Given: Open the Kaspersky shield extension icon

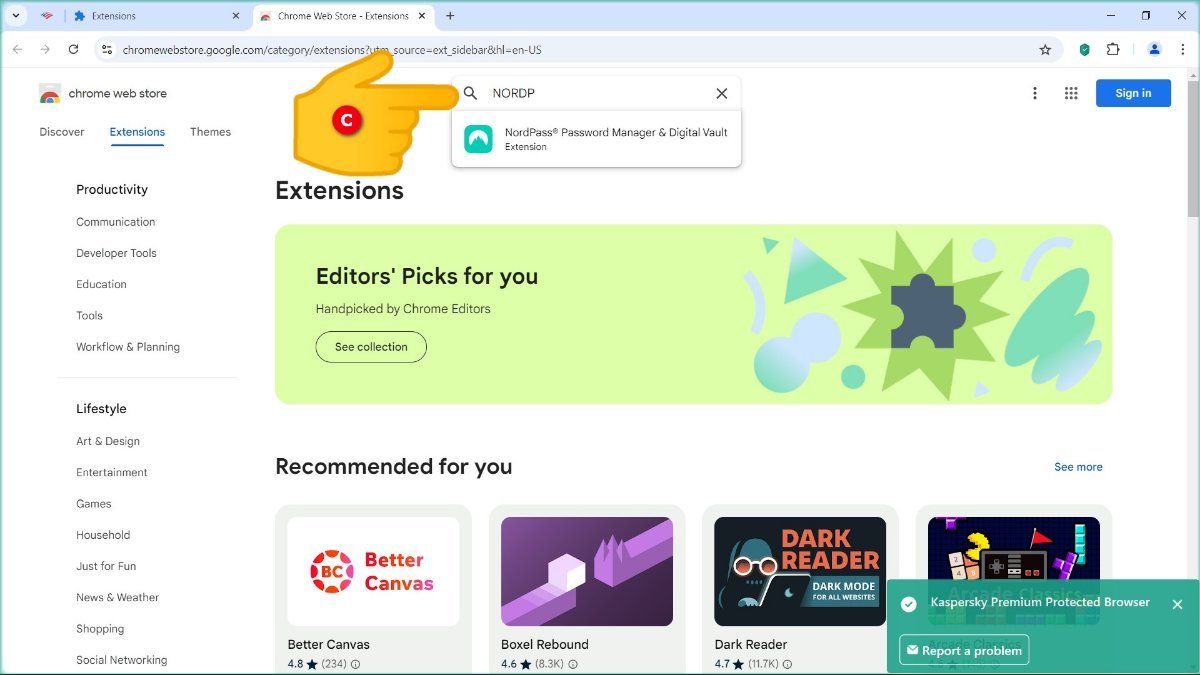Looking at the screenshot, I should click(1085, 49).
